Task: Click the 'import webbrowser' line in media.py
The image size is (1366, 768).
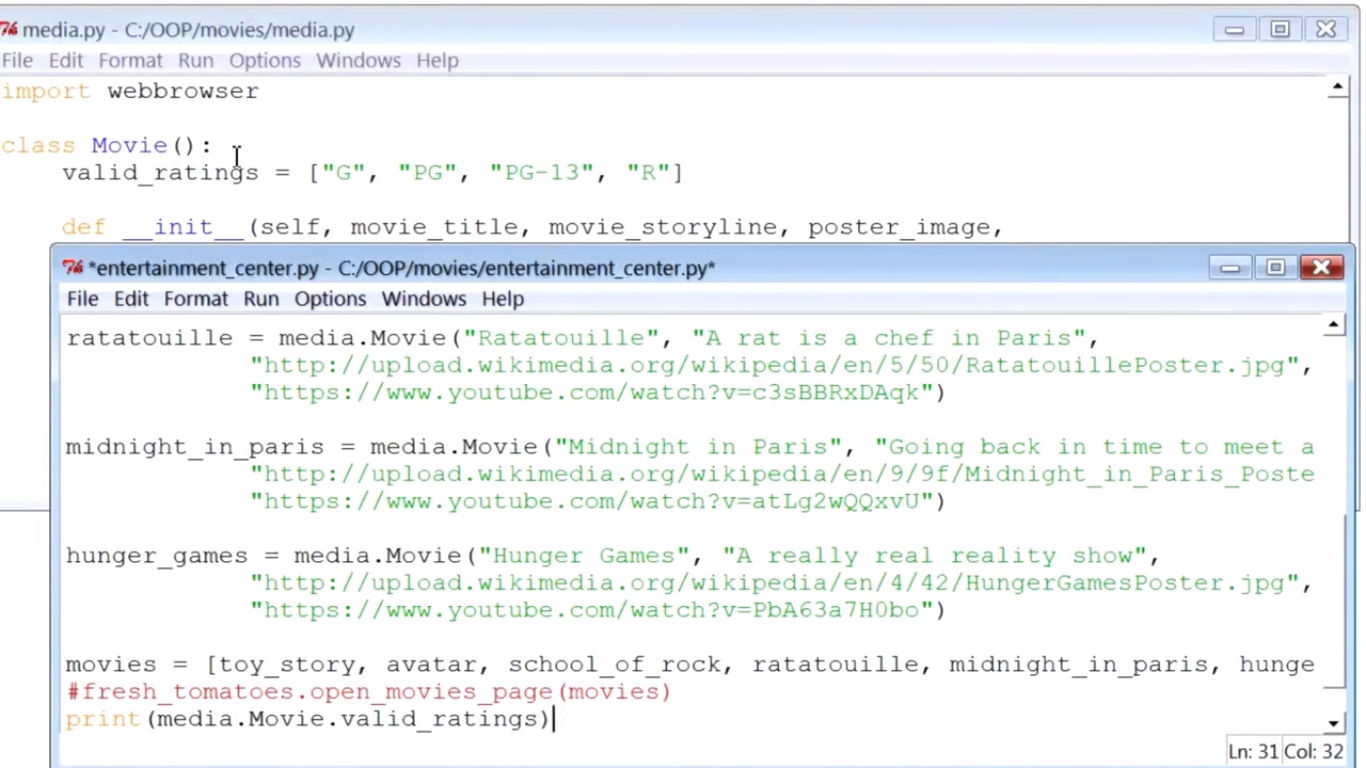Action: point(130,91)
